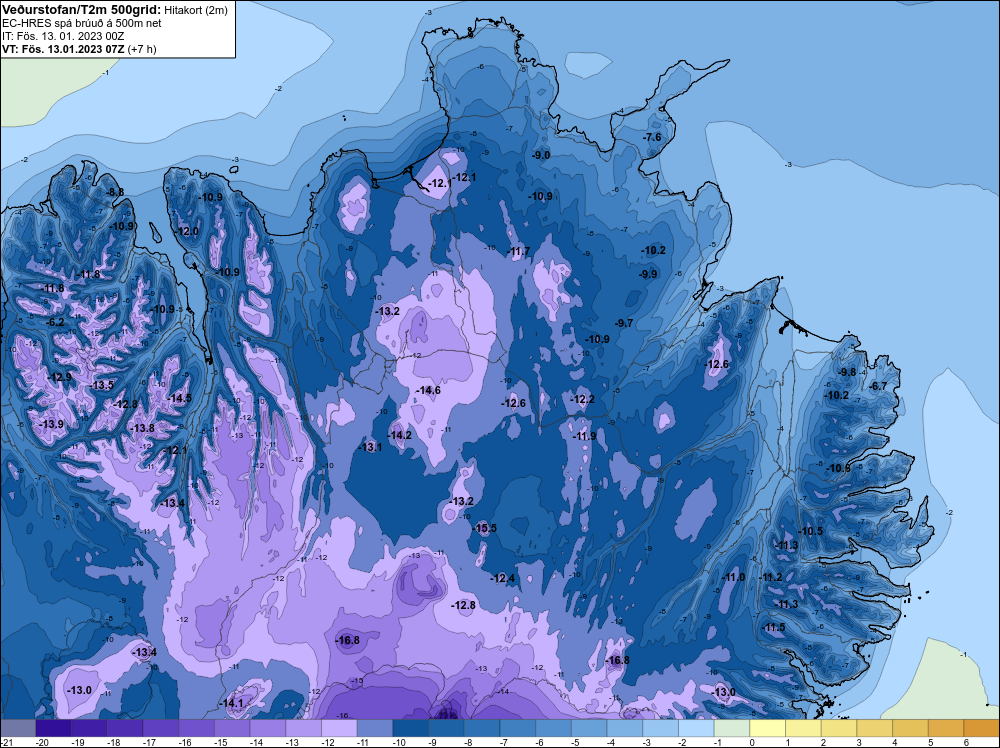Screen dimensions: 1000x748
Task: Select the legend swatch labeled -15
Action: pyautogui.click(x=232, y=728)
